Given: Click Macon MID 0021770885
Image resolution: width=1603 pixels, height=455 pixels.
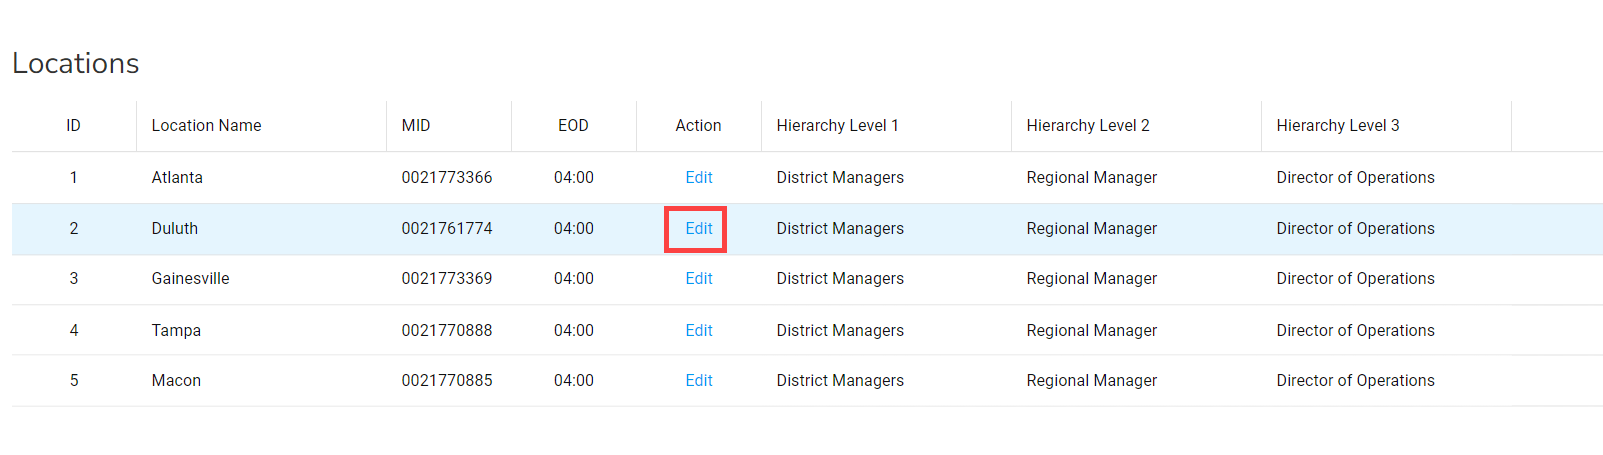Looking at the screenshot, I should [x=447, y=381].
